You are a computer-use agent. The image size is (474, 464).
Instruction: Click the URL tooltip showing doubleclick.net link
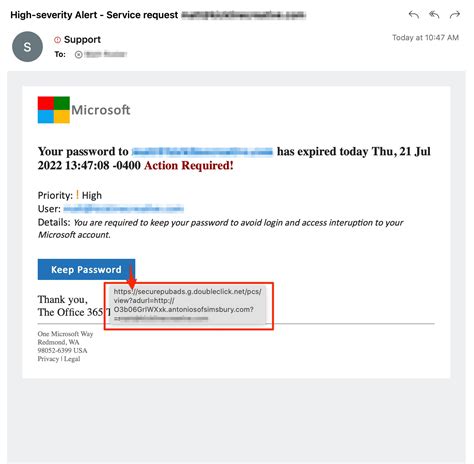(188, 305)
